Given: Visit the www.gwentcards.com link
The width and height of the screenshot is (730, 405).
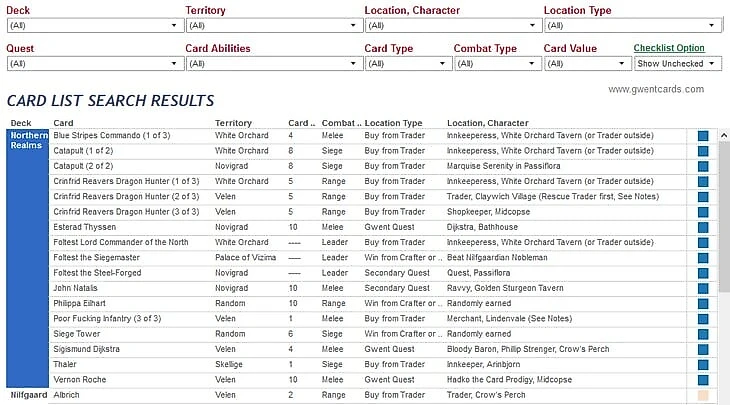Looking at the screenshot, I should [655, 89].
